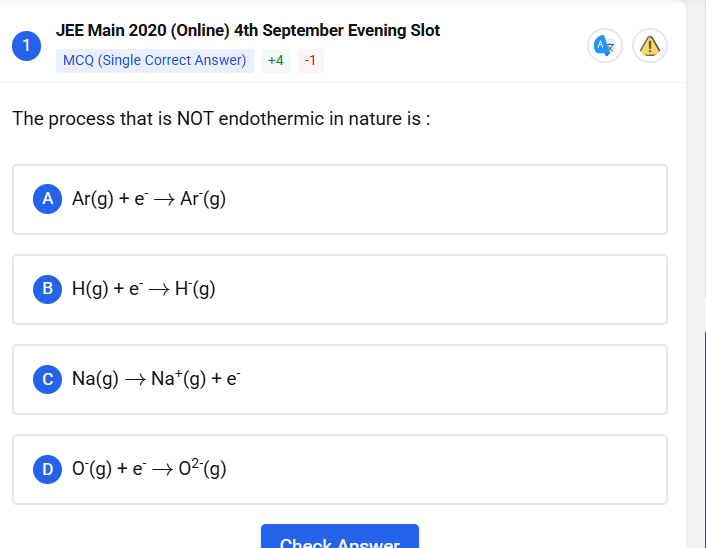Open JEE Main 2020 4th September heading
706x548 pixels.
point(248,30)
